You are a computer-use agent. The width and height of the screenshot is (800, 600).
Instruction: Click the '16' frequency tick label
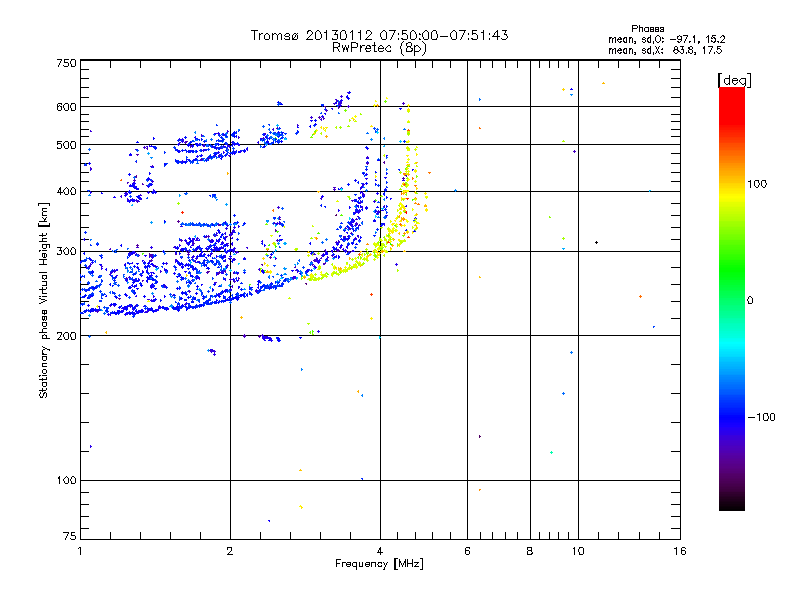(680, 551)
